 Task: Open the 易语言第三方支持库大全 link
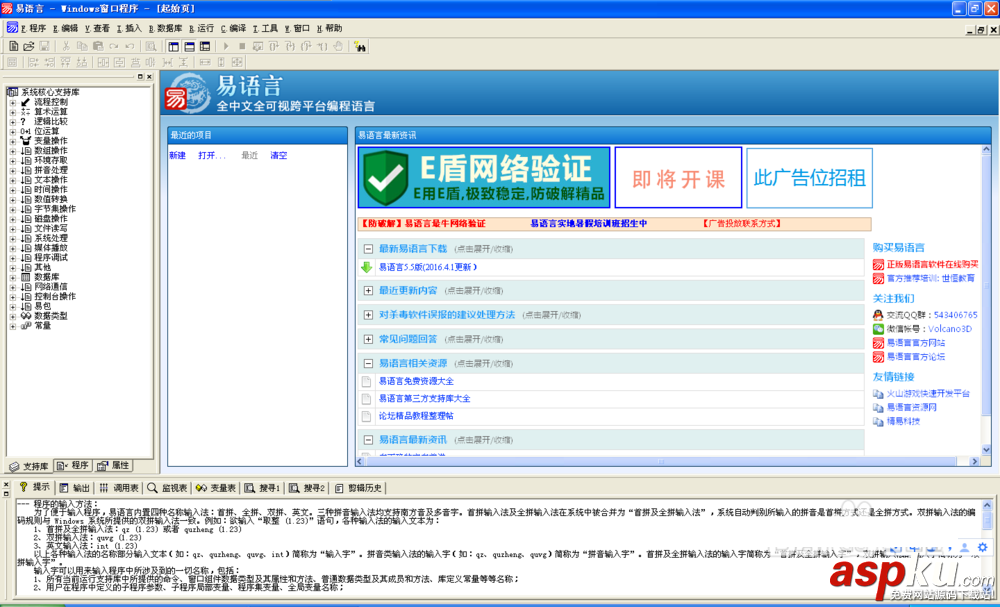click(424, 399)
